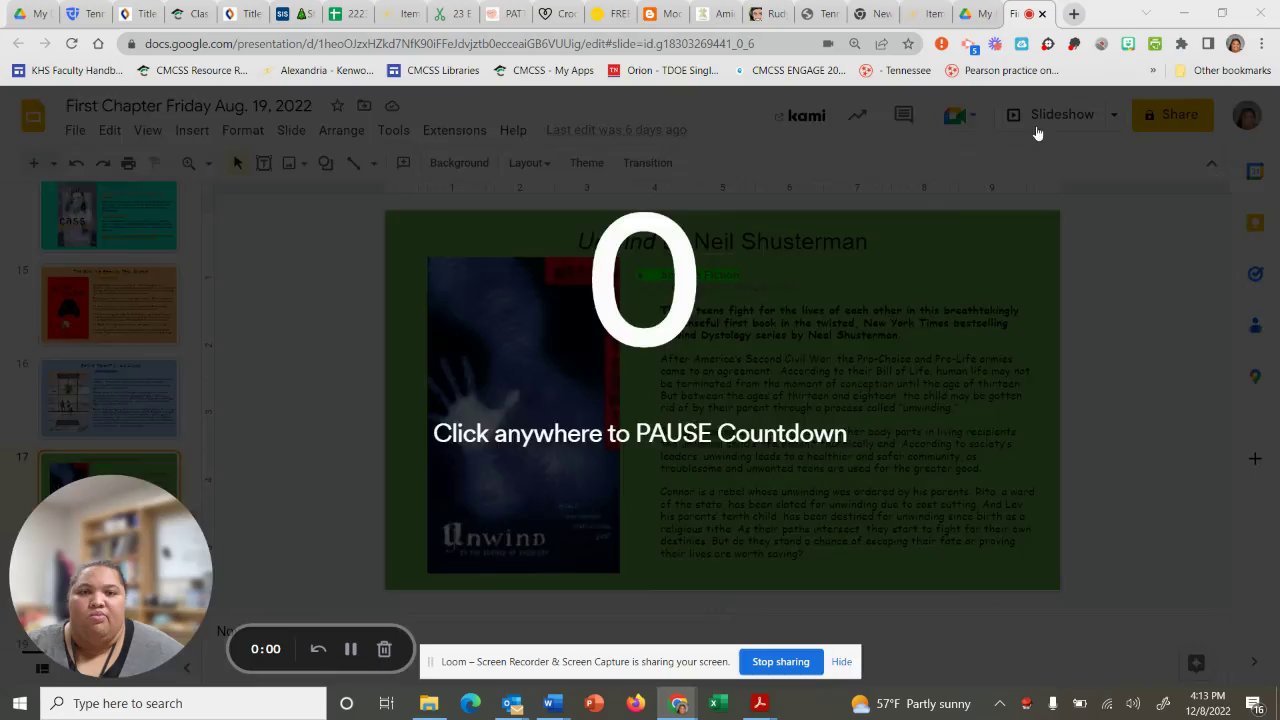Image resolution: width=1280 pixels, height=720 pixels.
Task: Open the Insert menu
Action: tap(192, 130)
